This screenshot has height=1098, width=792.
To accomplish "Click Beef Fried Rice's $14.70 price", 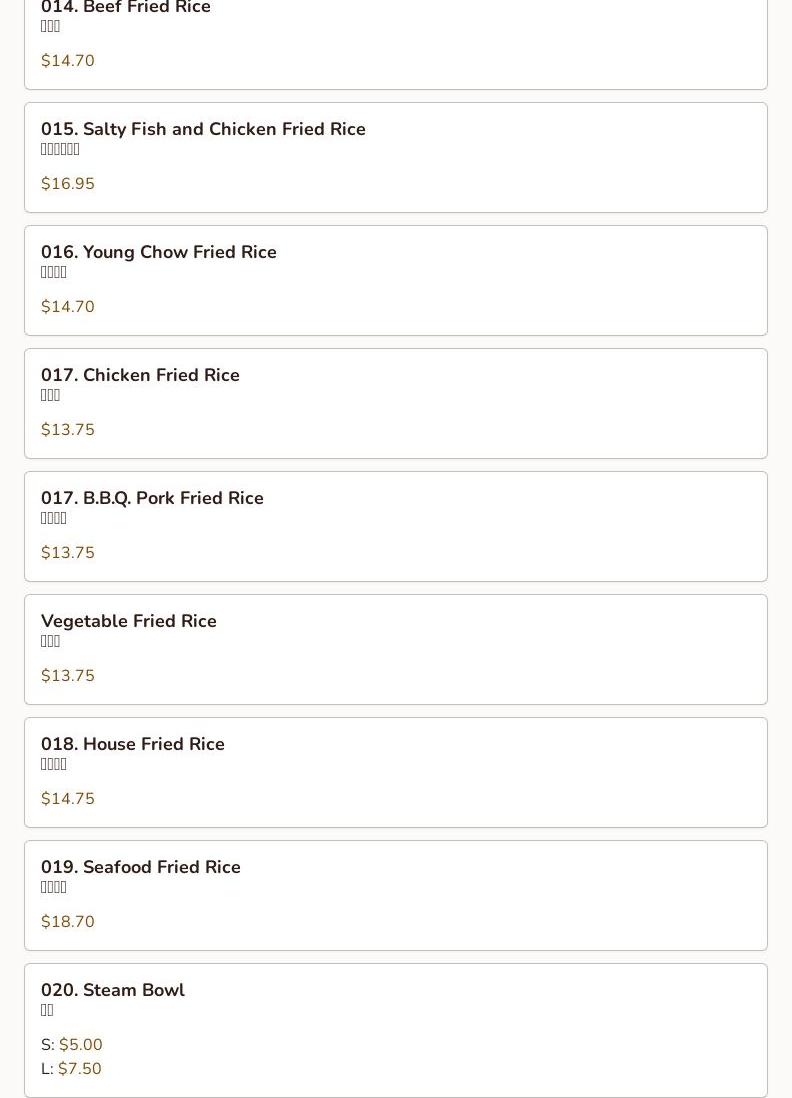I will tap(68, 61).
